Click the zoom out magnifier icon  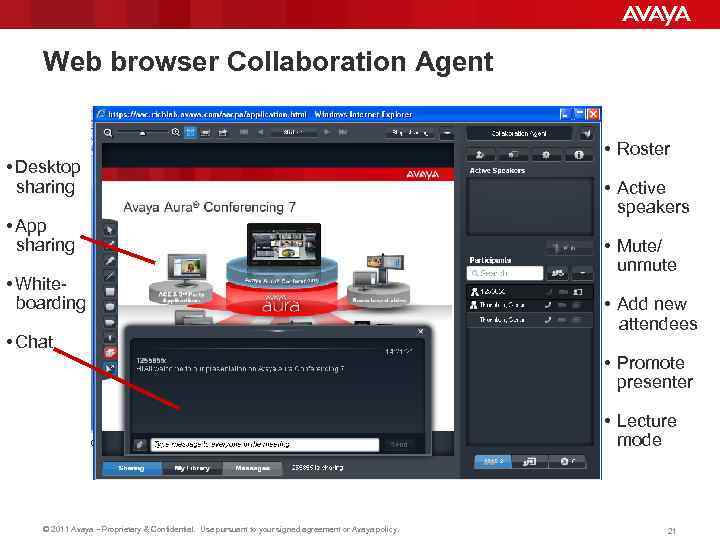pyautogui.click(x=108, y=133)
